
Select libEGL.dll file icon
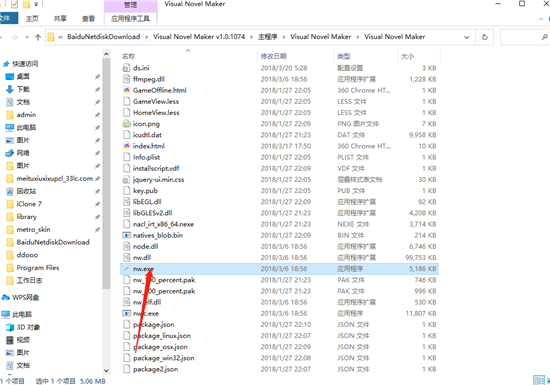pos(126,202)
